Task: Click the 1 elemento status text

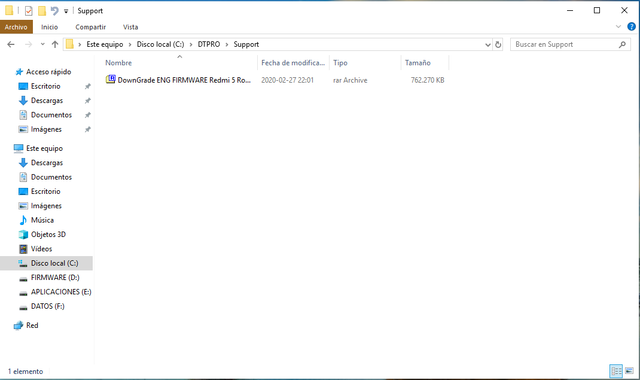Action: pyautogui.click(x=25, y=371)
